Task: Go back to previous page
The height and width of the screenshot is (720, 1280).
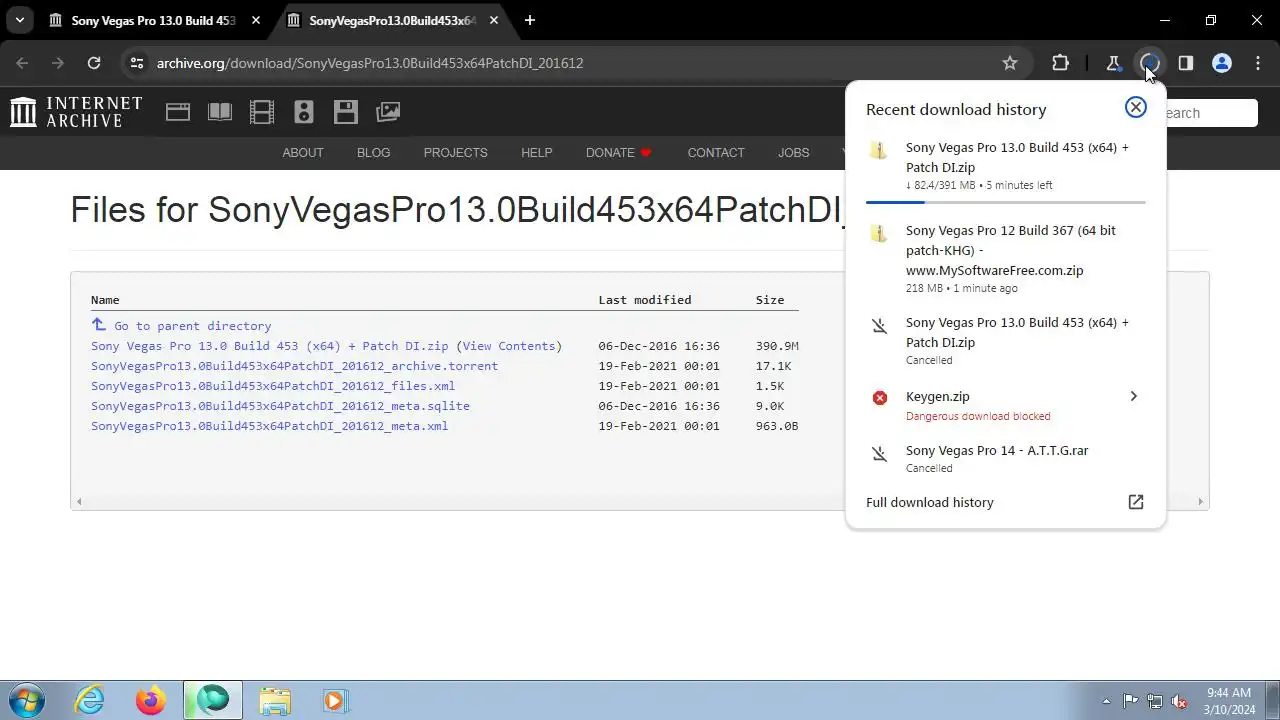Action: (x=22, y=63)
